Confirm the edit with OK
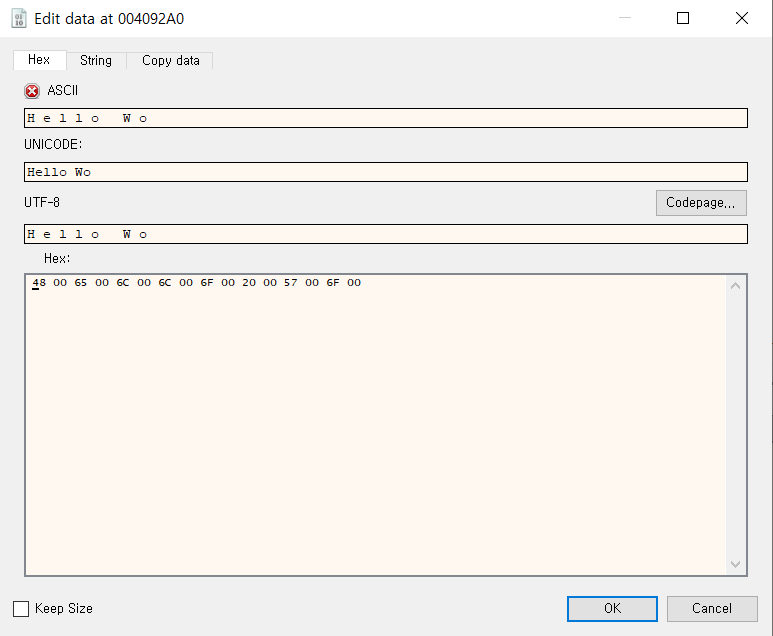 [x=612, y=608]
